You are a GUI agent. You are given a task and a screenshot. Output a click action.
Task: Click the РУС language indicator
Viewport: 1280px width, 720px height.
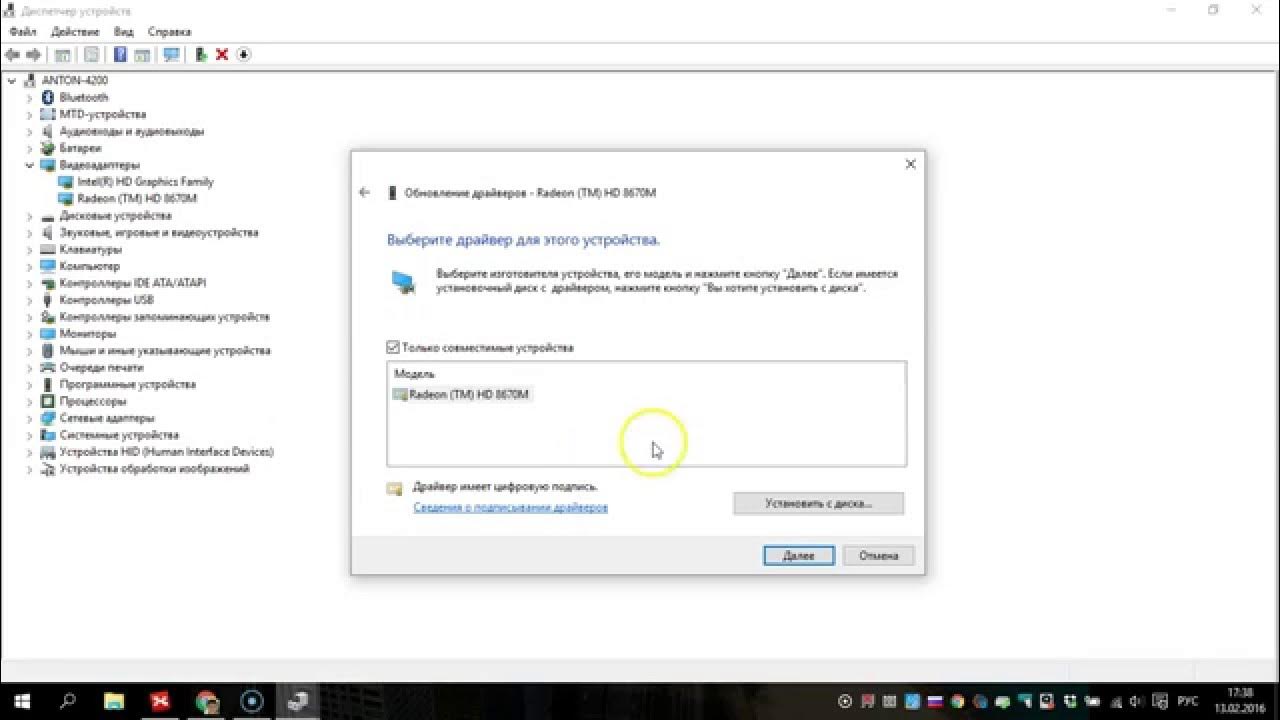tap(1186, 701)
